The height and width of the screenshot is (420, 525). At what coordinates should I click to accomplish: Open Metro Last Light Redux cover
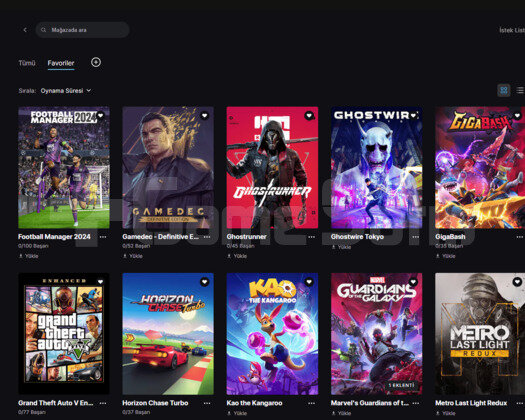(x=480, y=334)
